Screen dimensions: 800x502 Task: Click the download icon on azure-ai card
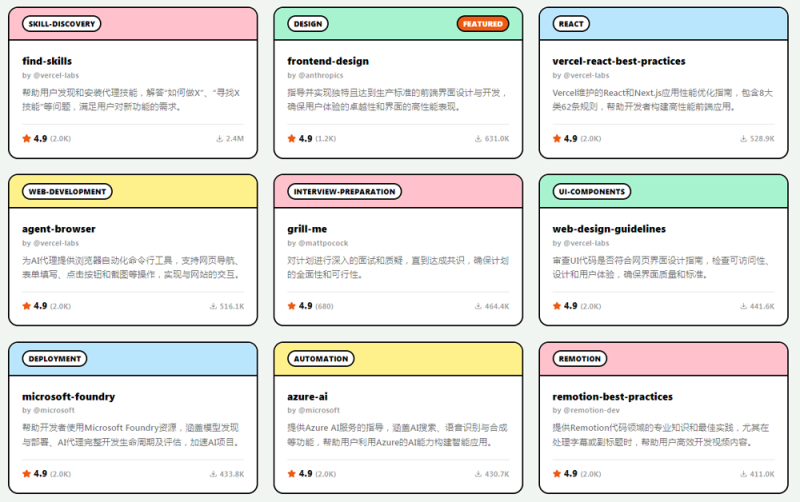(x=478, y=474)
